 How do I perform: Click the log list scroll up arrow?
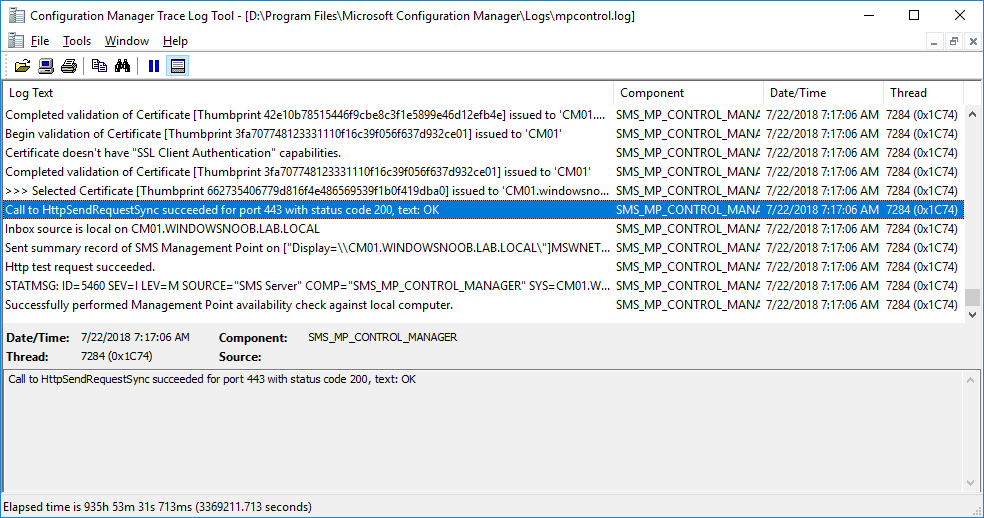tap(973, 114)
